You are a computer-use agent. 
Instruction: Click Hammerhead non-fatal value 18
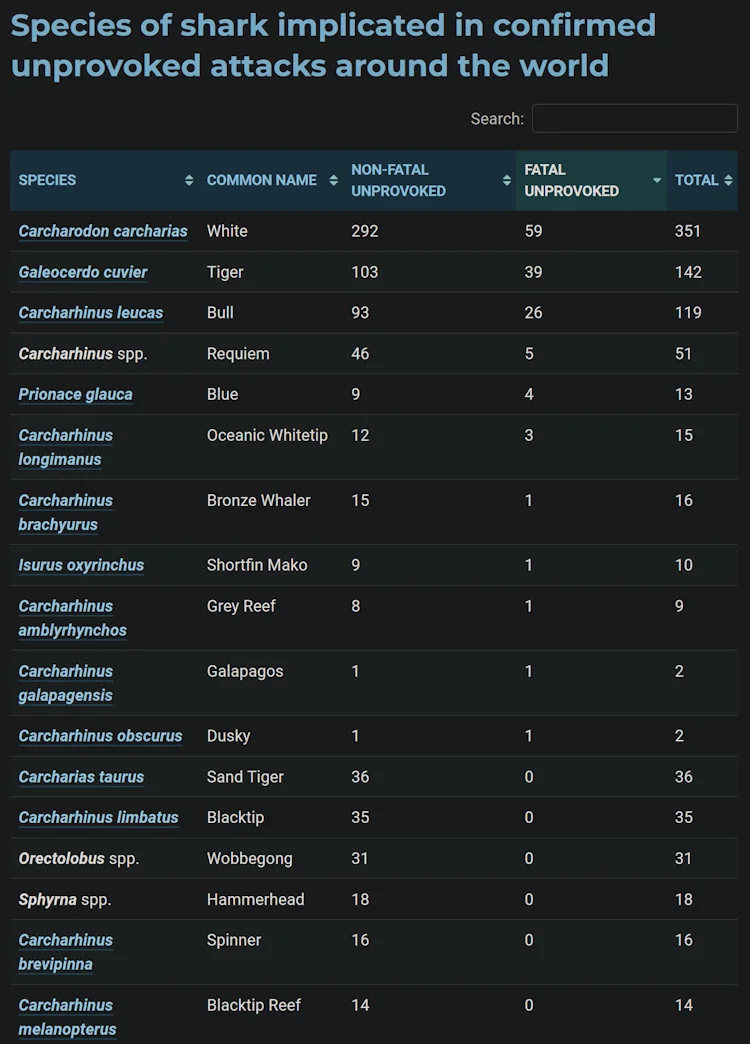(360, 900)
